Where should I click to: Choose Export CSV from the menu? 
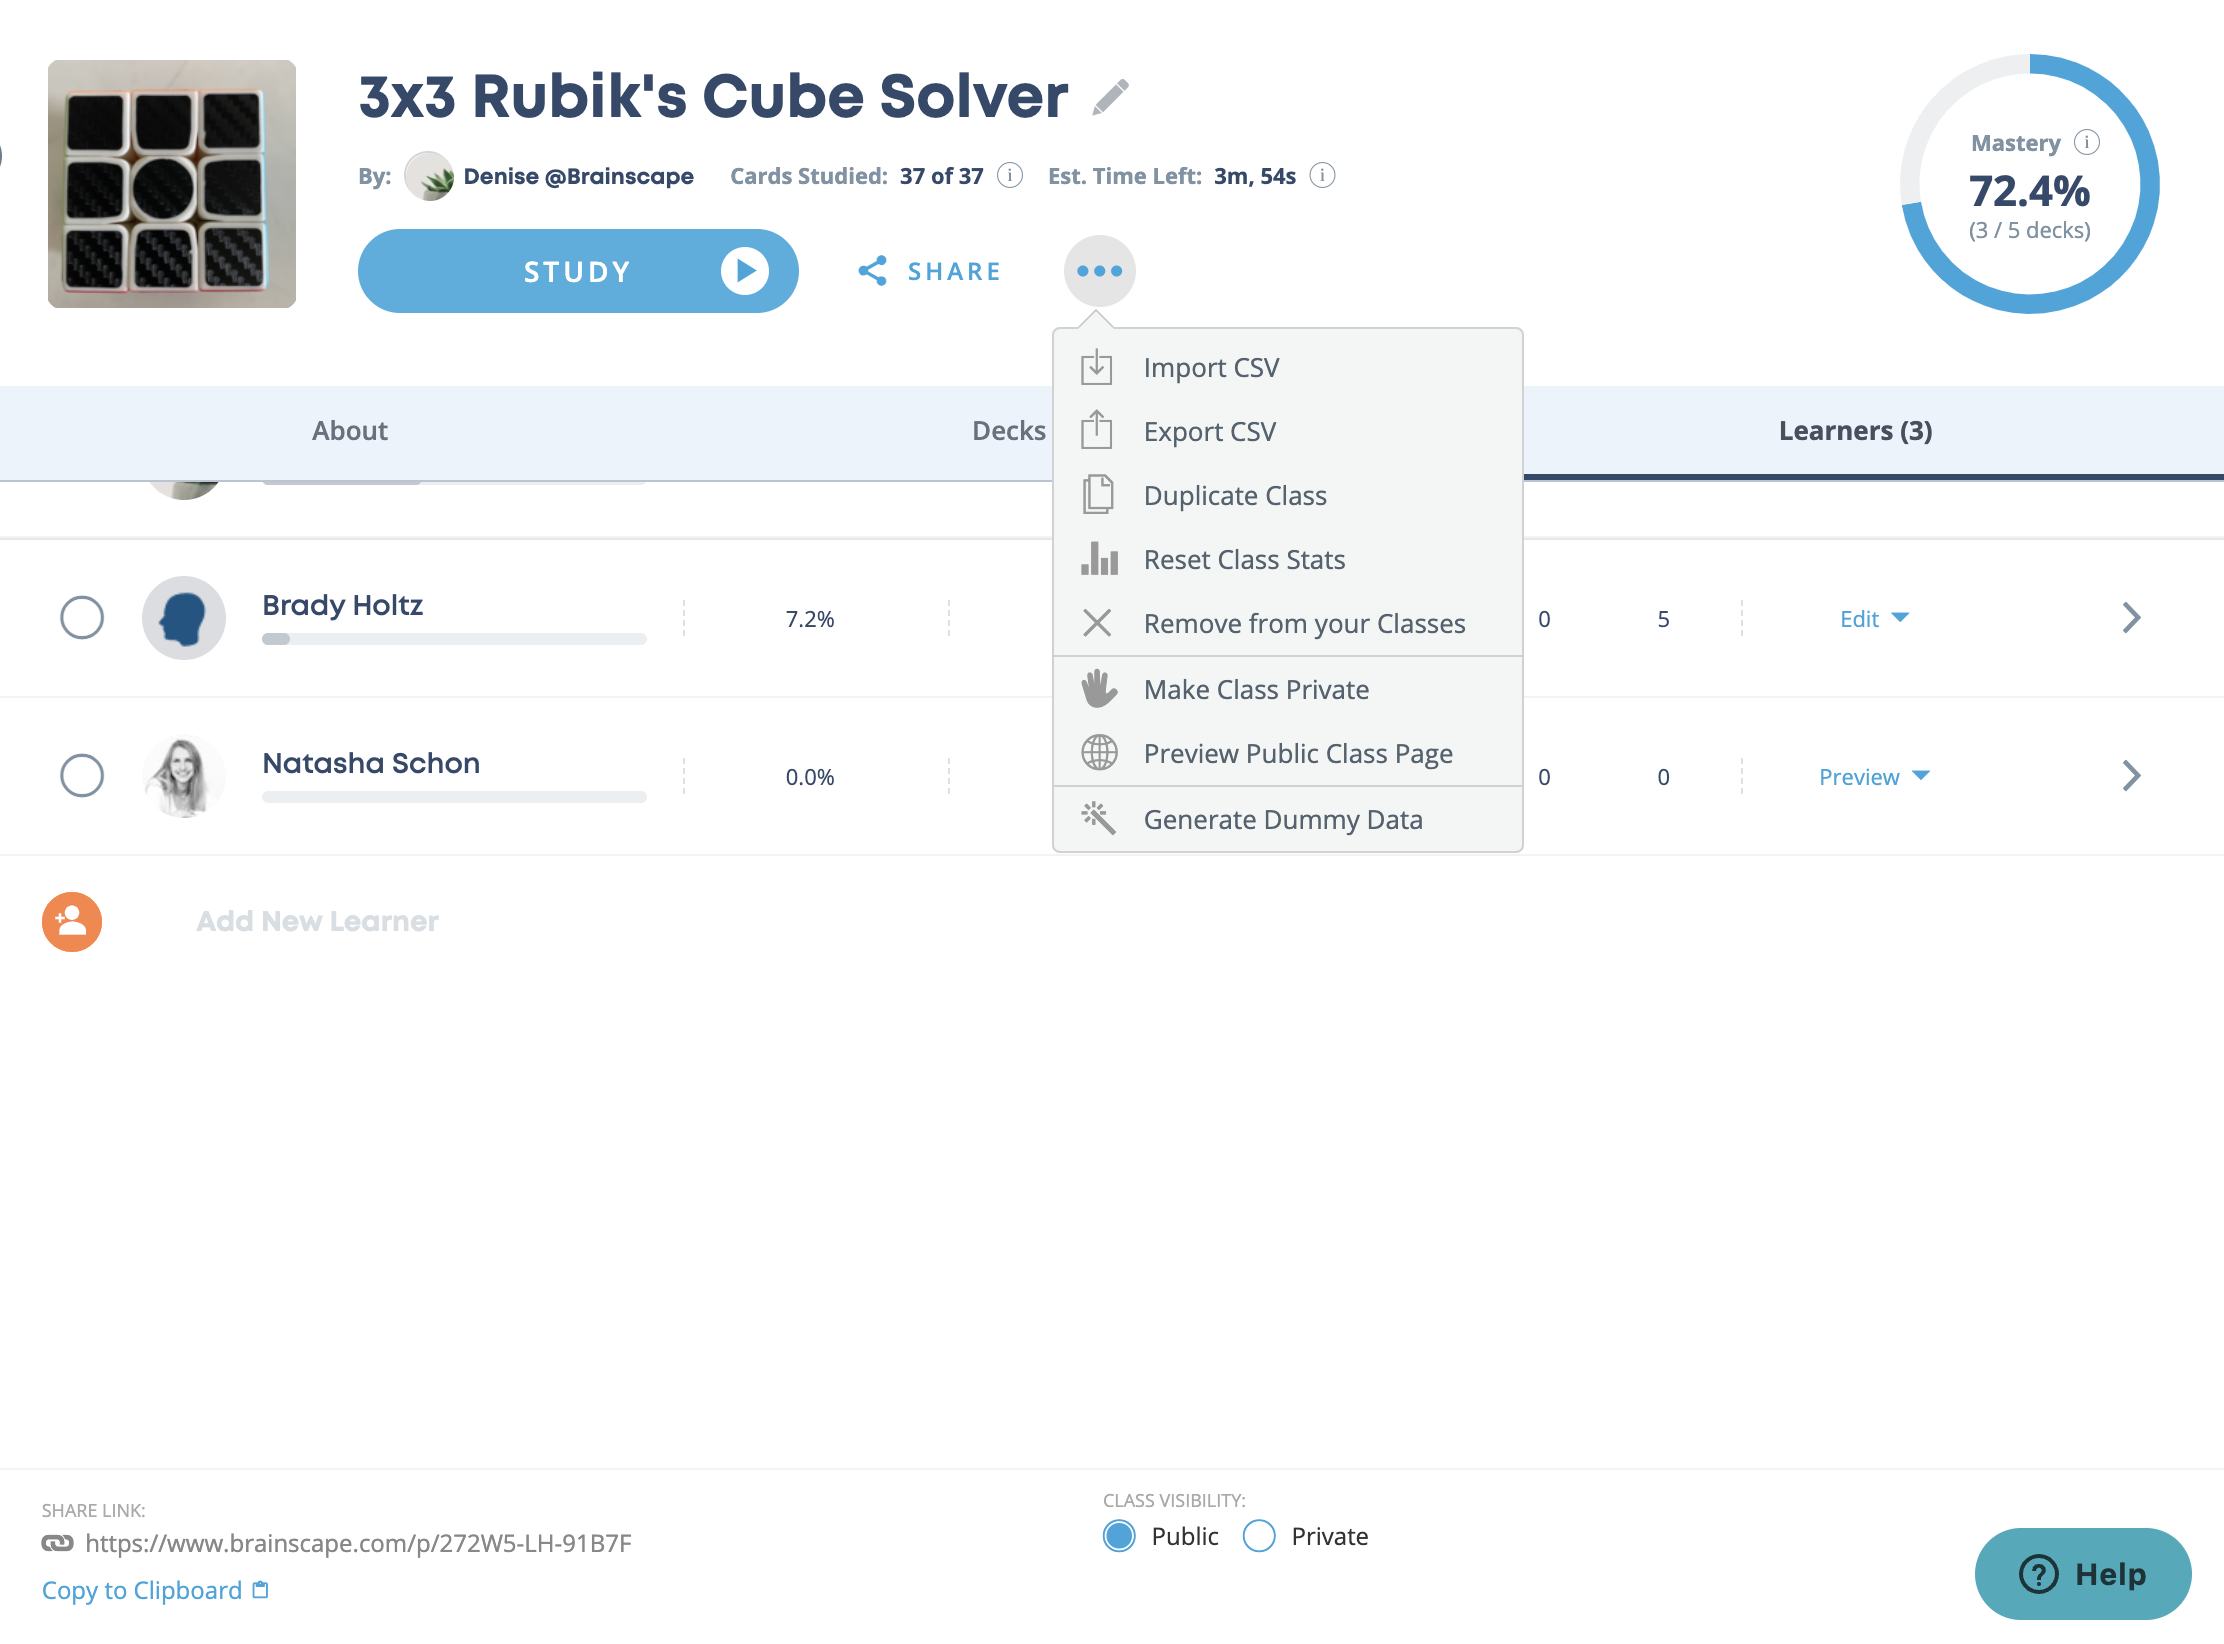tap(1288, 431)
